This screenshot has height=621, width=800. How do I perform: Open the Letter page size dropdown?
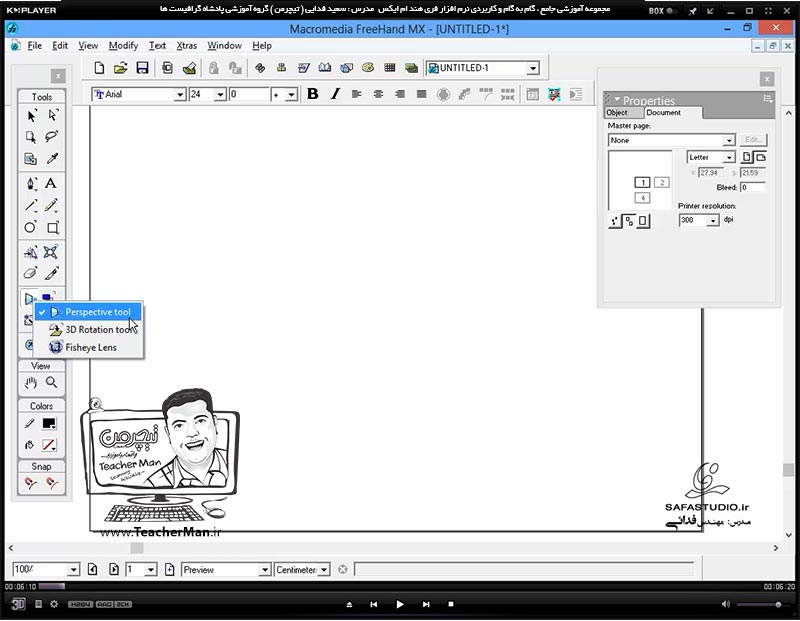[729, 157]
